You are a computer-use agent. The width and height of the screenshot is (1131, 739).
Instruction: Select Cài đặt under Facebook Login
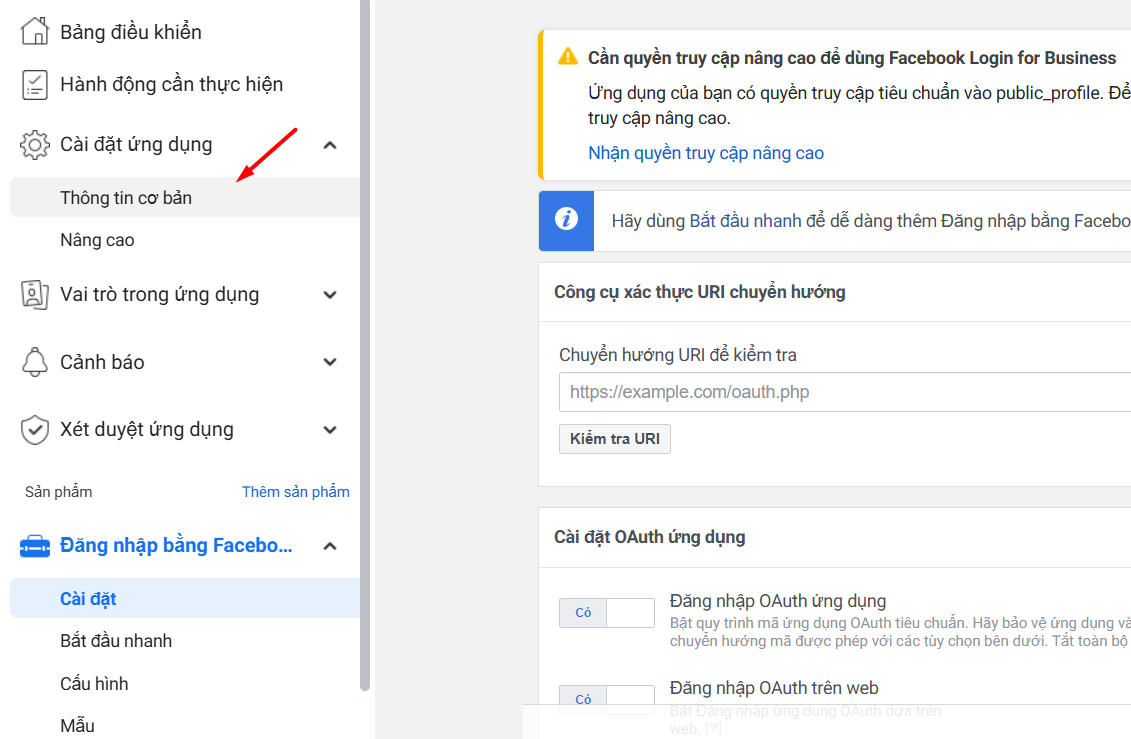(185, 598)
